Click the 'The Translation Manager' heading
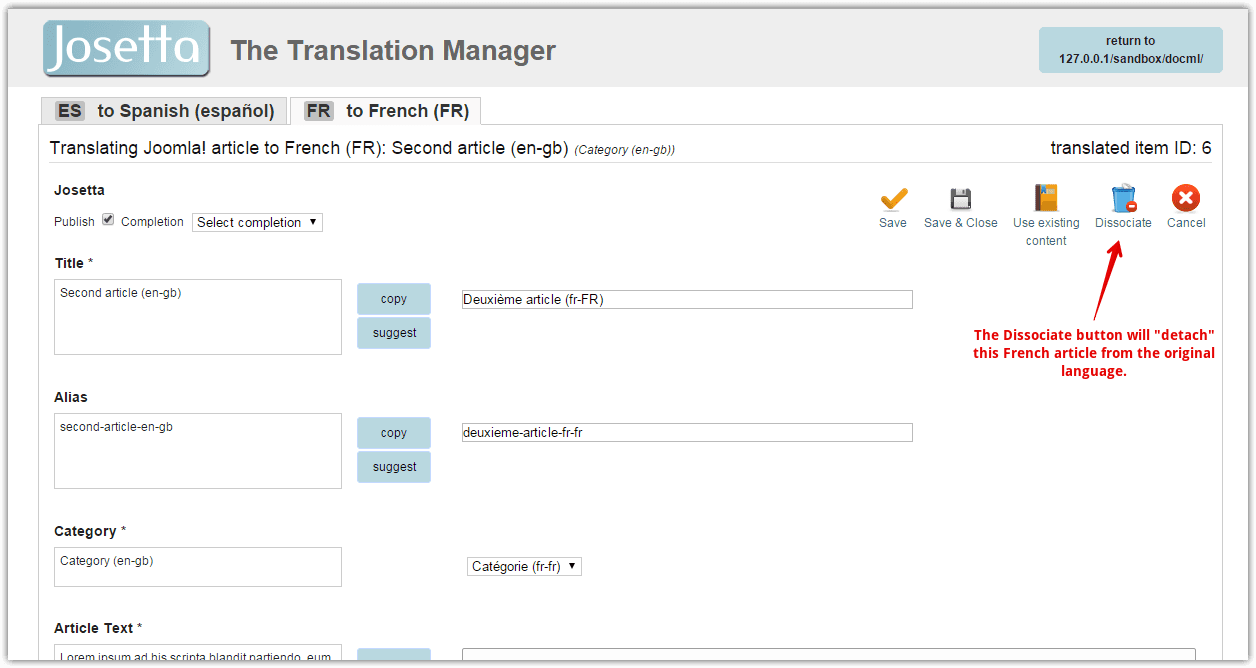1256x668 pixels. pos(393,50)
